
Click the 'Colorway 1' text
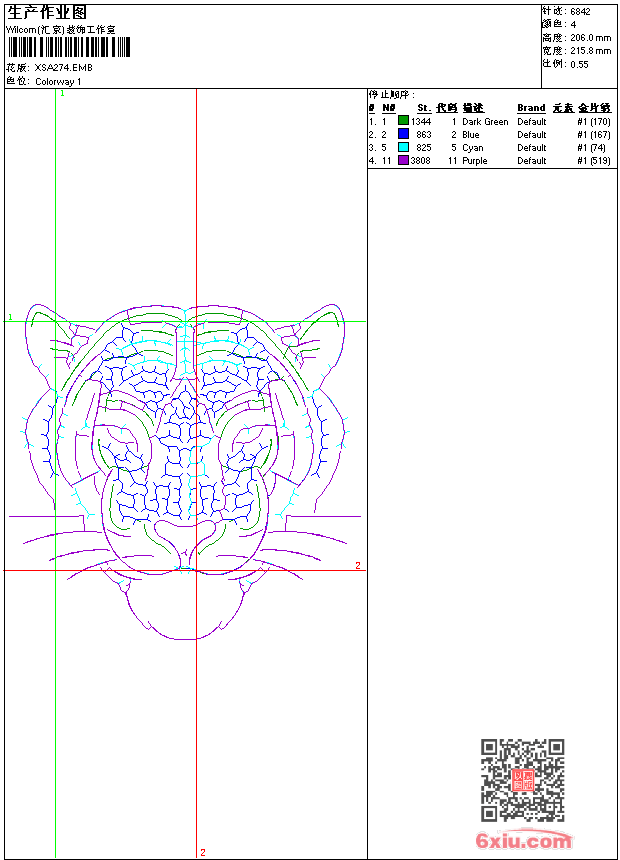(x=58, y=82)
